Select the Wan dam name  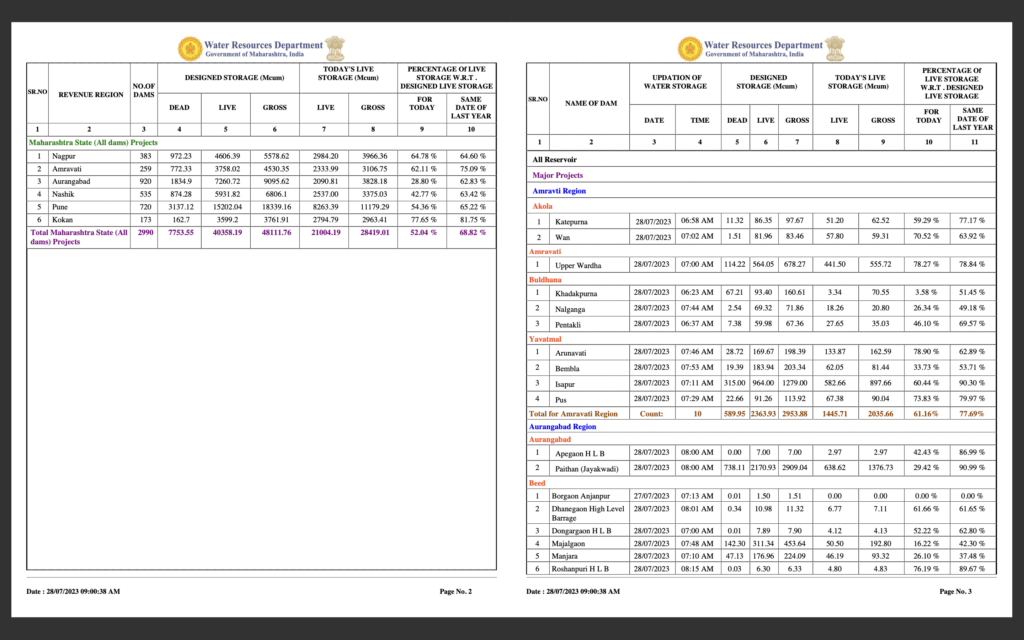pos(562,238)
